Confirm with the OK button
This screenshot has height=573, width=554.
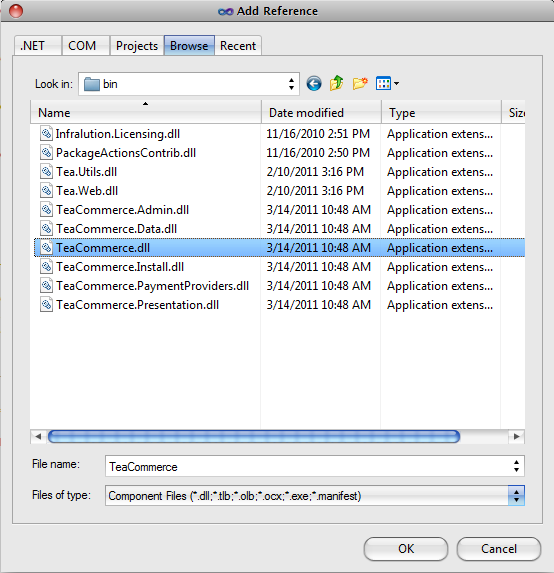(x=406, y=549)
